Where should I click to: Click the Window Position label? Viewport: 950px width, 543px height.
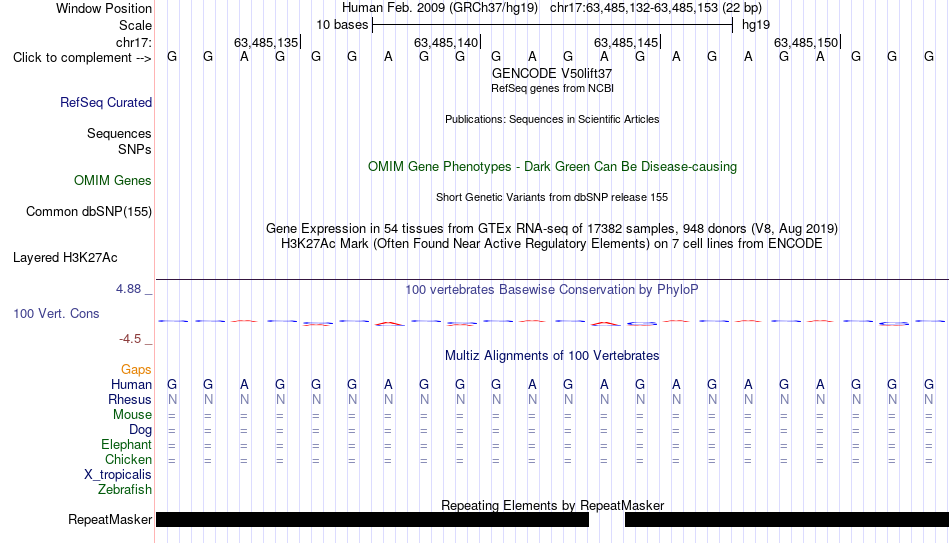(104, 8)
